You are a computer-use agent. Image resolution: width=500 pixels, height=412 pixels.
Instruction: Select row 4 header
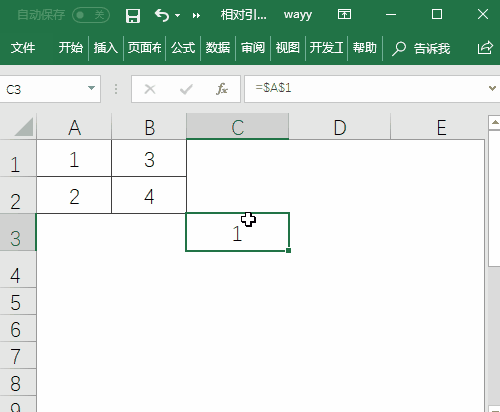point(18,269)
